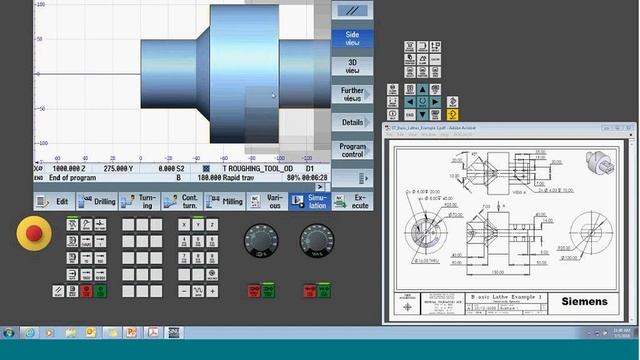Select the X axis key

(x=184, y=224)
